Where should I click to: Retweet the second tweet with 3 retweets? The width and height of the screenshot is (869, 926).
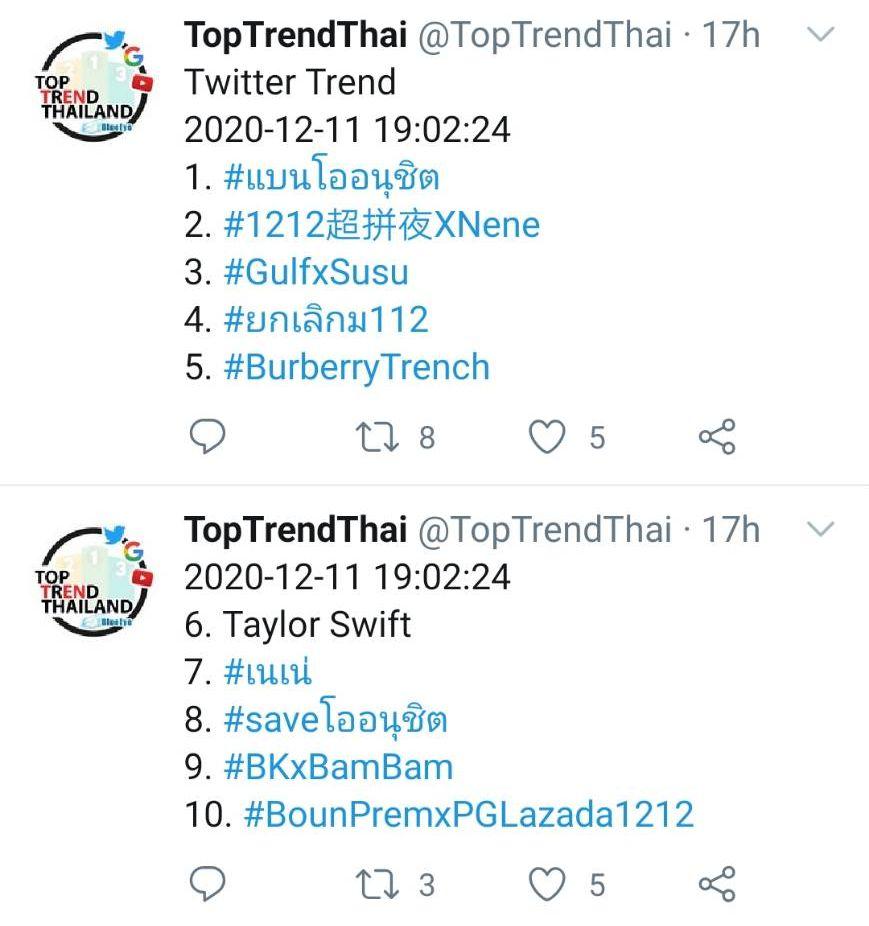377,885
